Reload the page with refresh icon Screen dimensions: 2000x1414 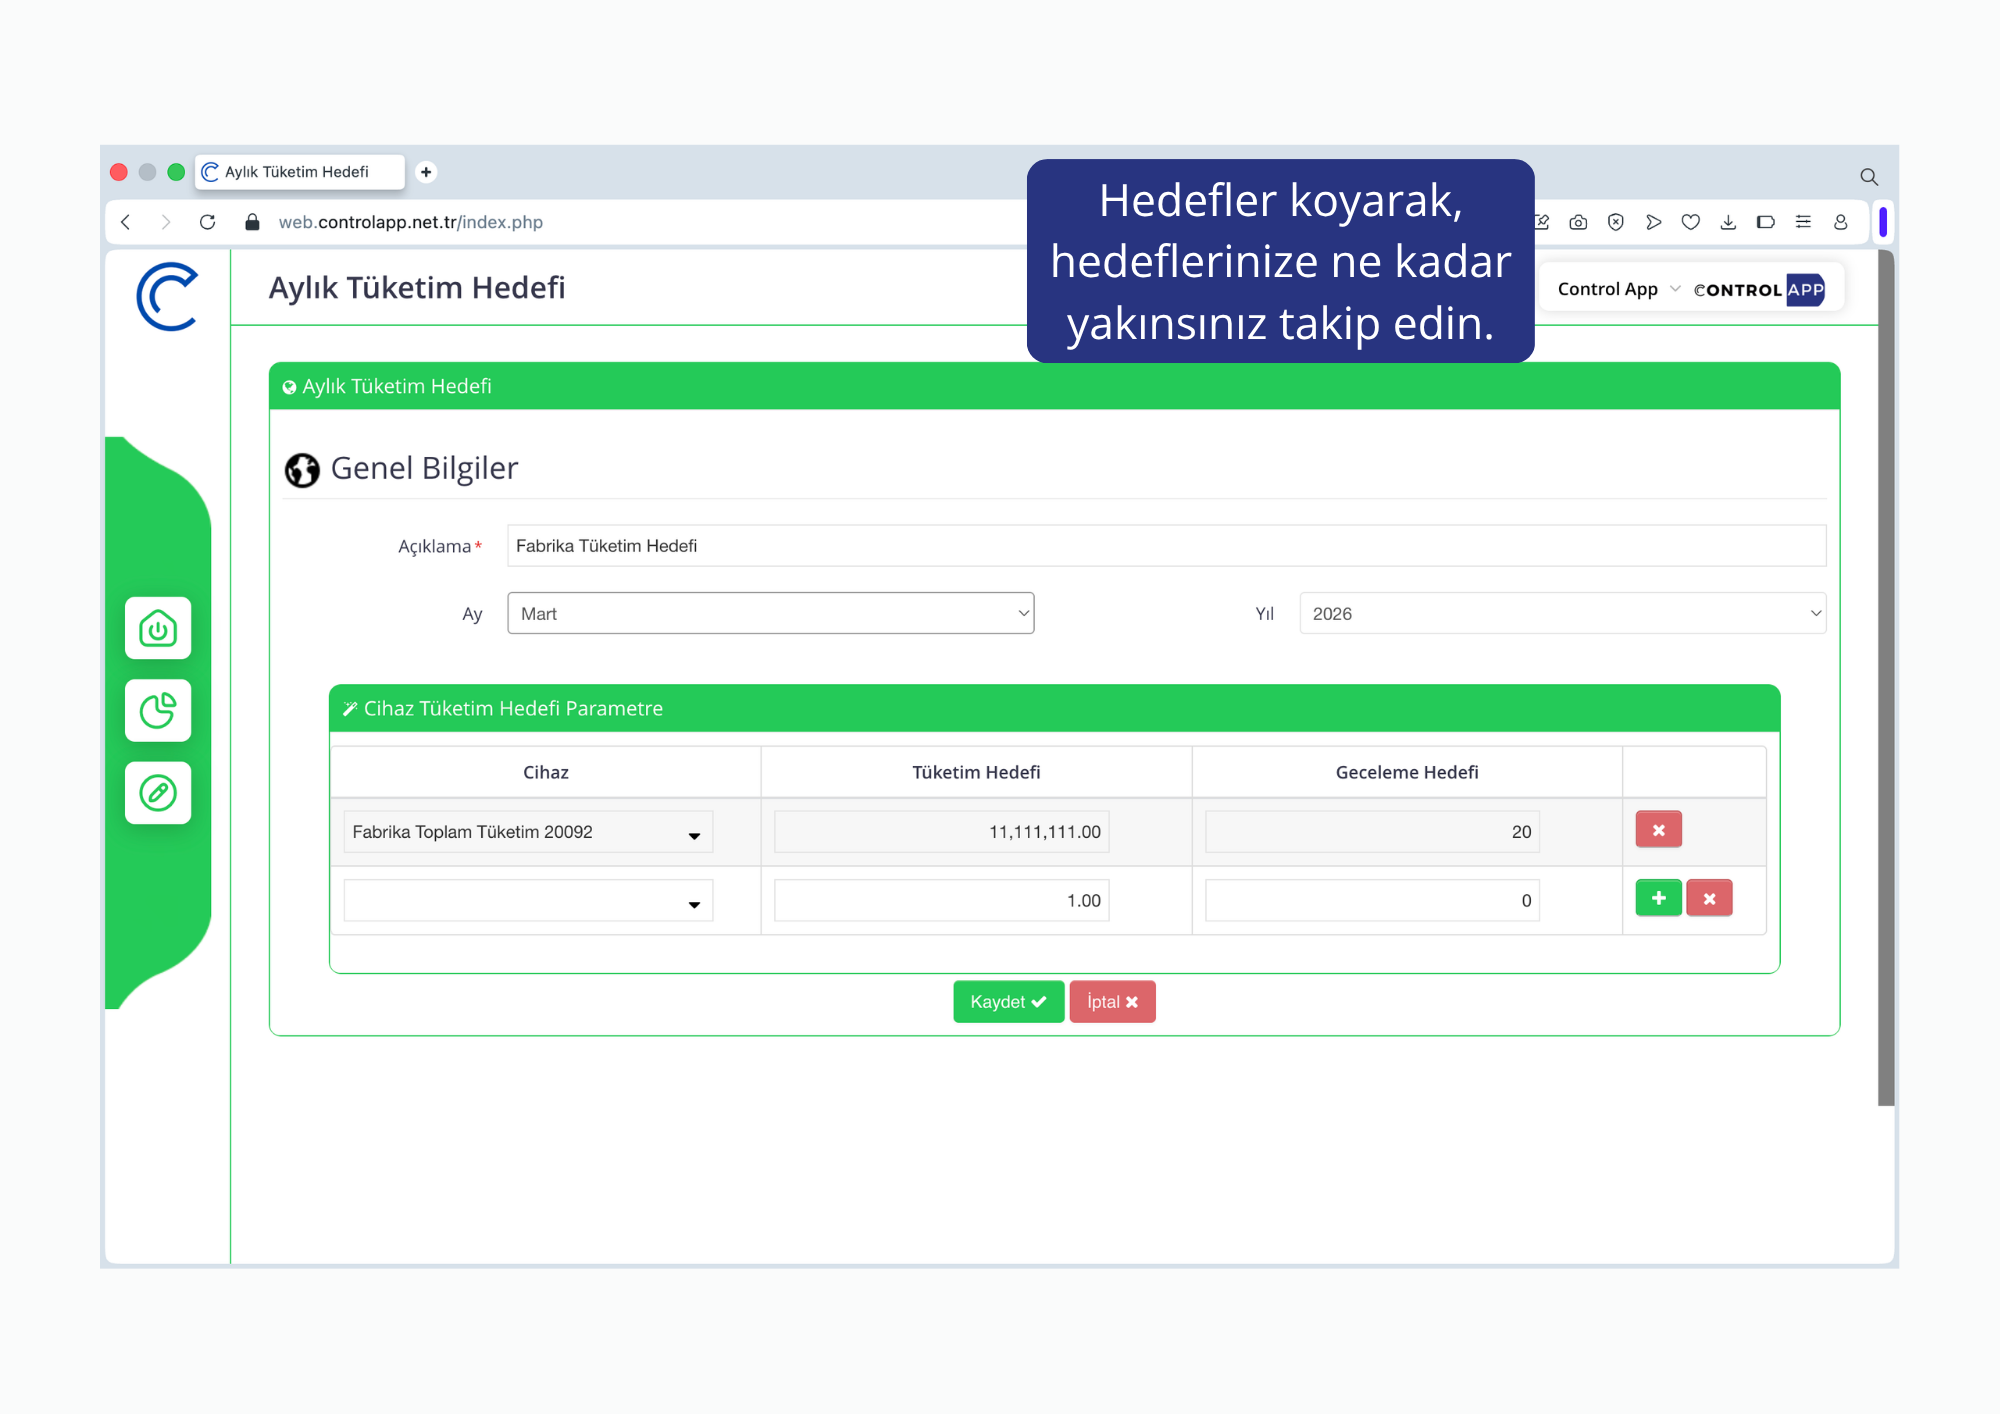[x=207, y=222]
